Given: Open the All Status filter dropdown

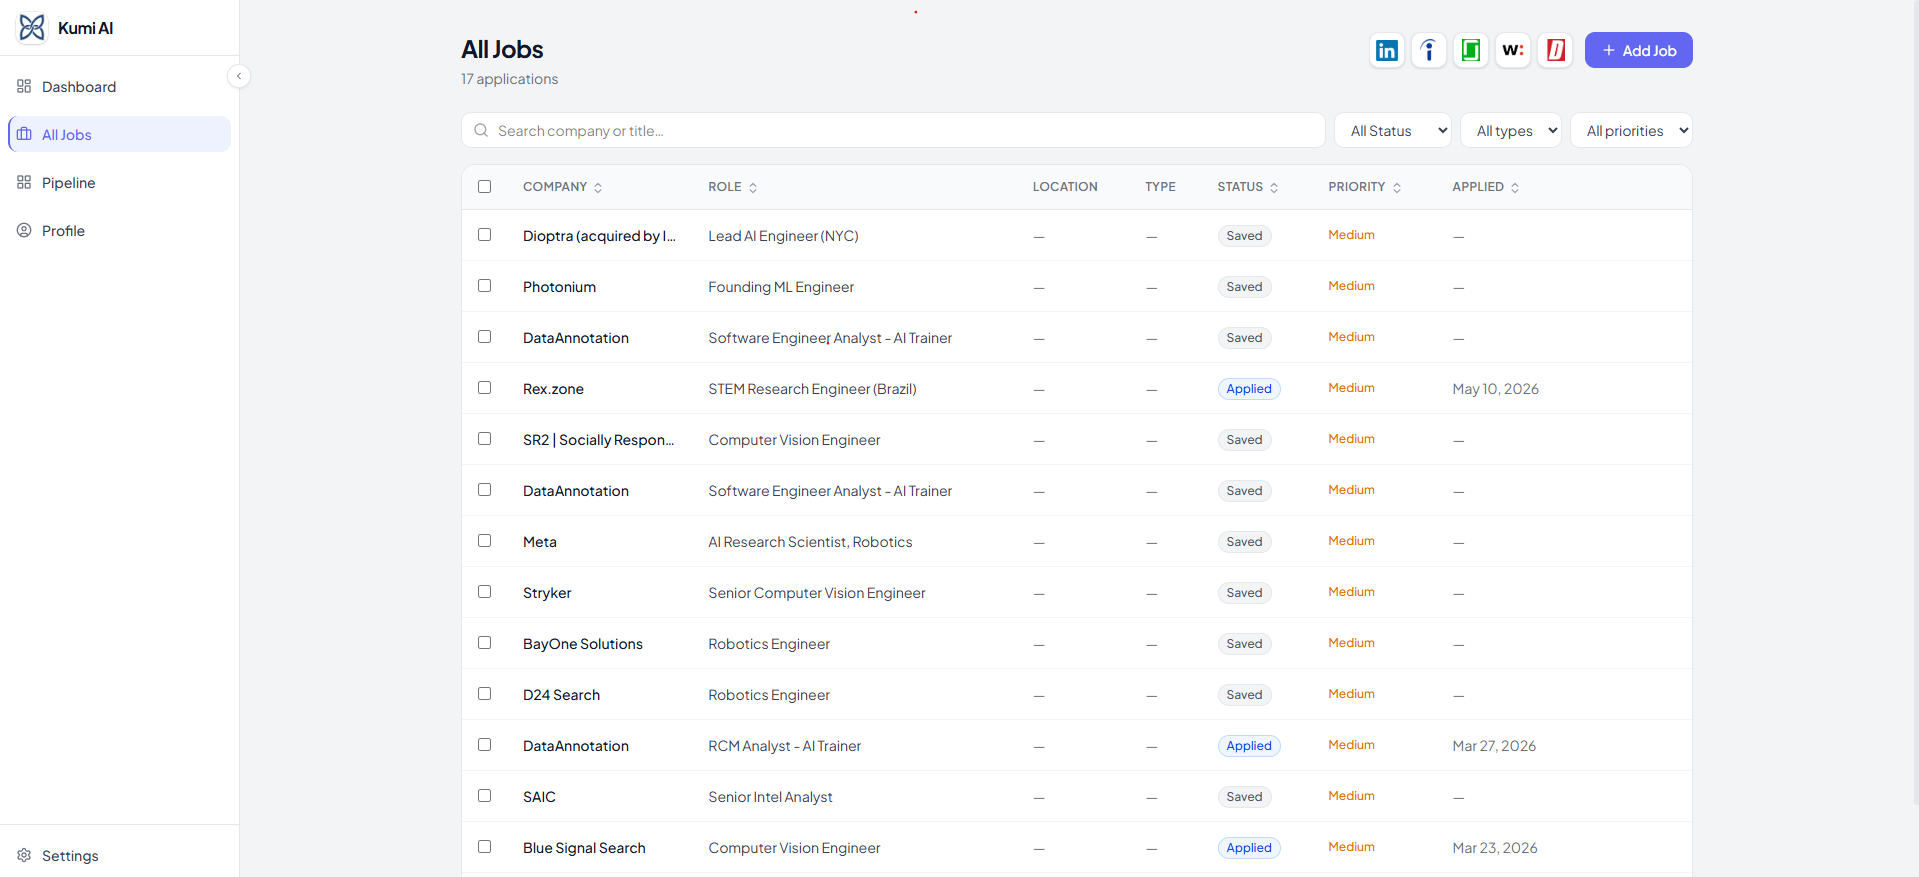Looking at the screenshot, I should [x=1393, y=130].
